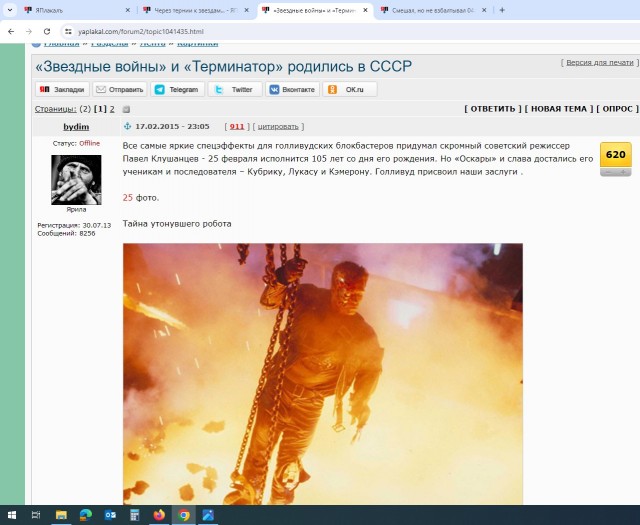Launch Firefox from taskbar
The width and height of the screenshot is (640, 525).
(159, 515)
